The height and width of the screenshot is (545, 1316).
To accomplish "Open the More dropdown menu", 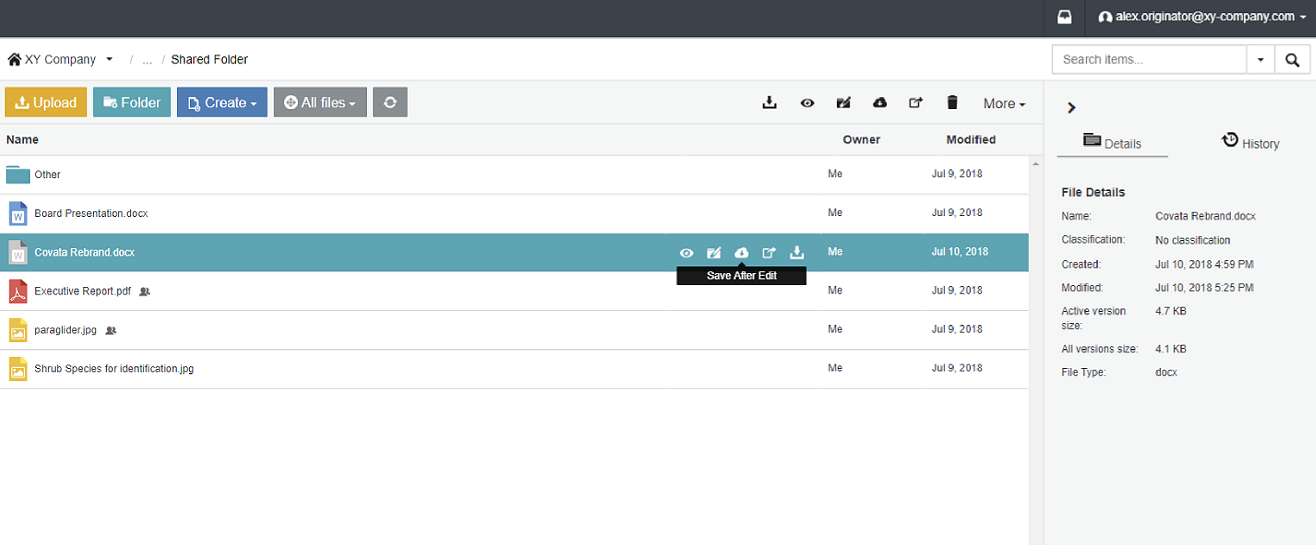I will [1004, 103].
